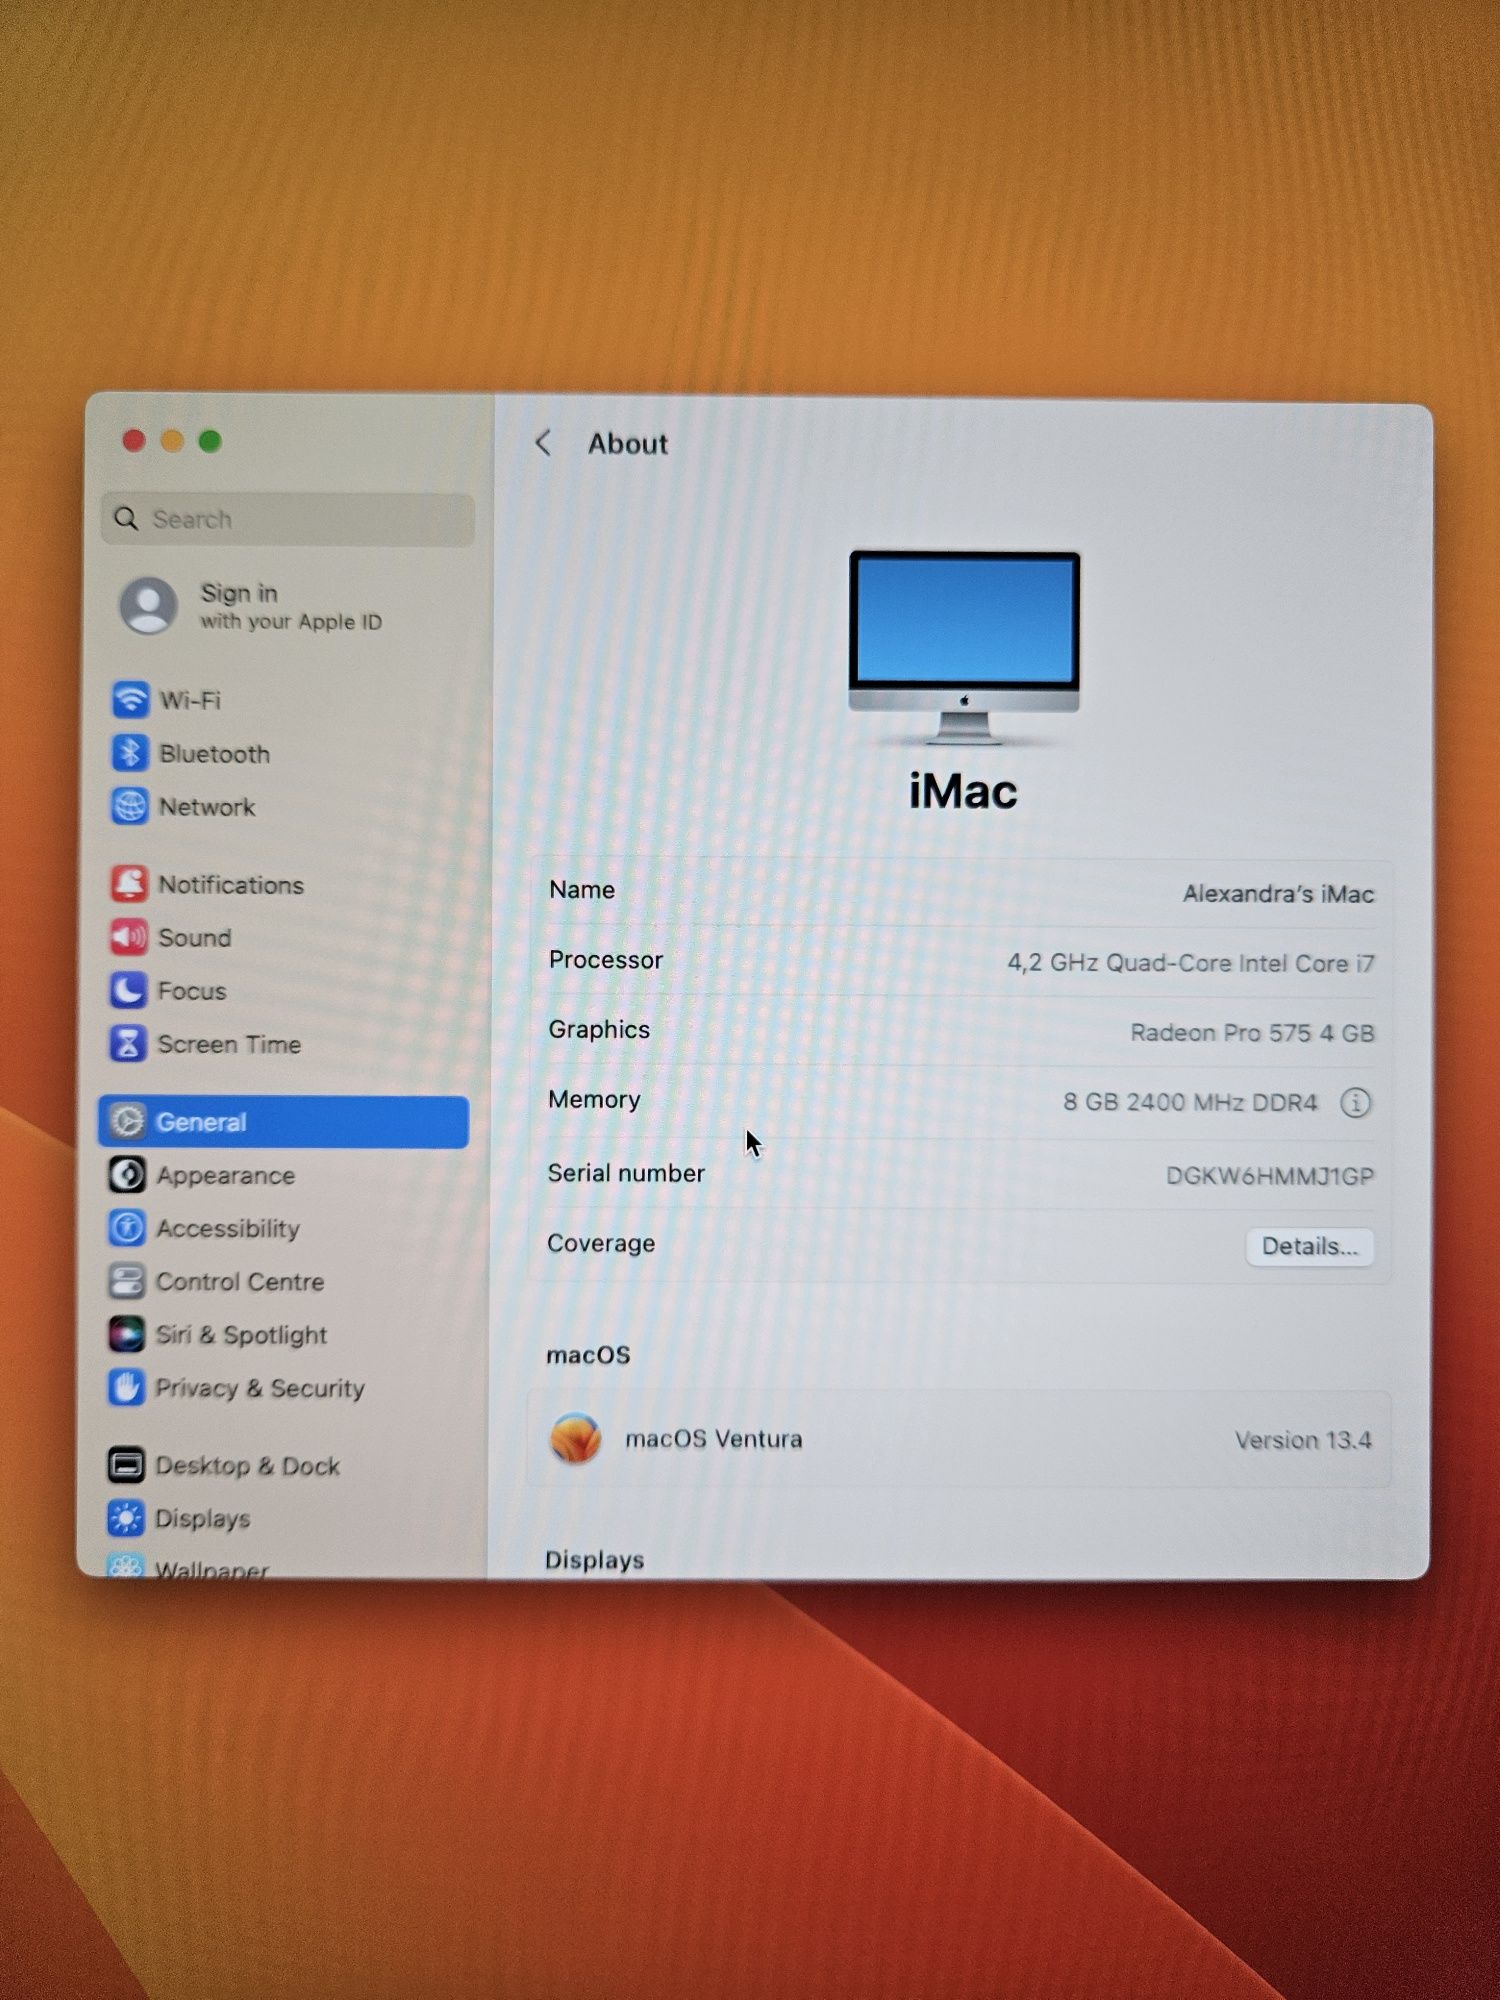
Task: Click the Displays section heading
Action: pos(594,1560)
